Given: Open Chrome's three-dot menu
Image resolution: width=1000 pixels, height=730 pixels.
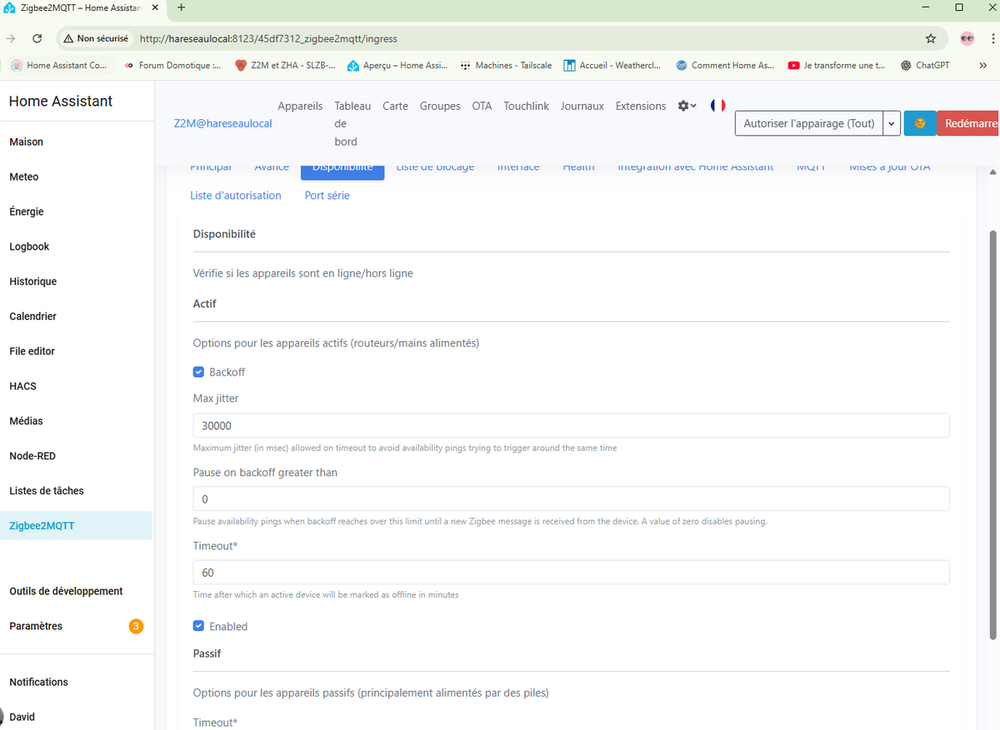Looking at the screenshot, I should 993,38.
